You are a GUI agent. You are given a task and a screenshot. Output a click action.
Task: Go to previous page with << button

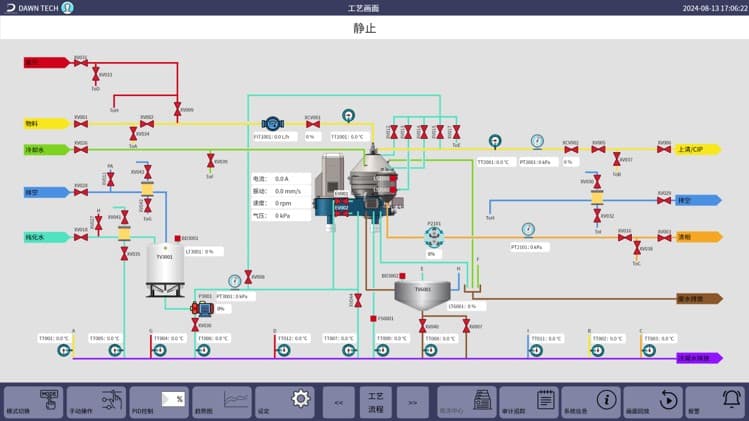pos(338,402)
